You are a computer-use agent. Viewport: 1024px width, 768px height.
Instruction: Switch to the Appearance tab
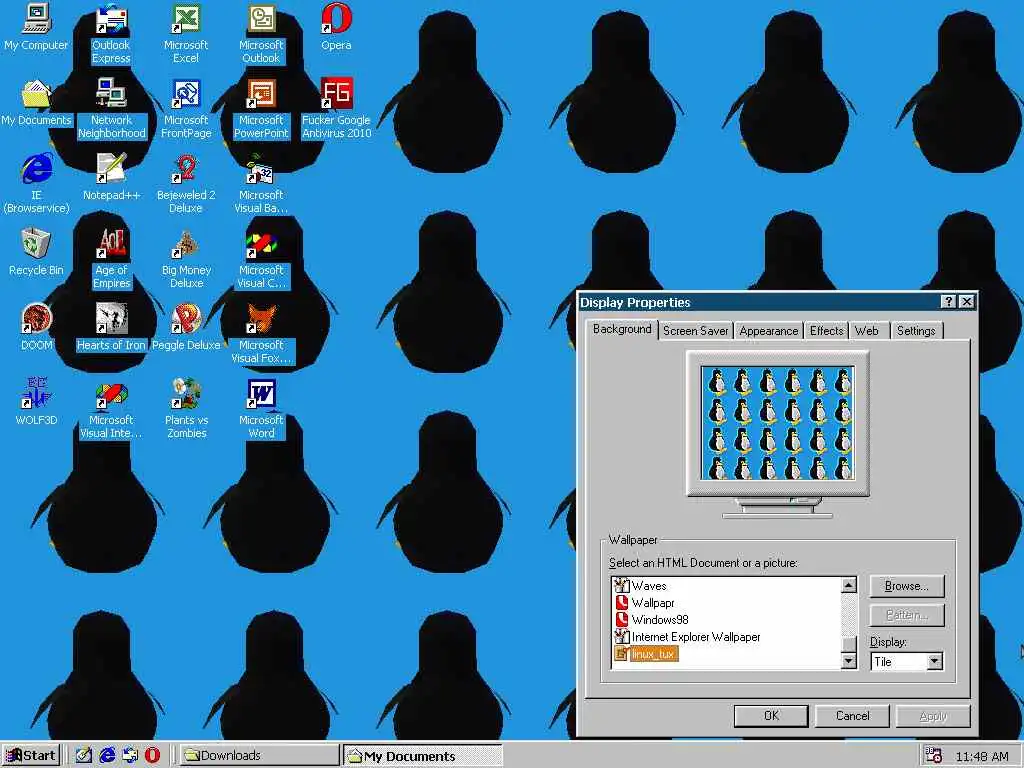(769, 331)
